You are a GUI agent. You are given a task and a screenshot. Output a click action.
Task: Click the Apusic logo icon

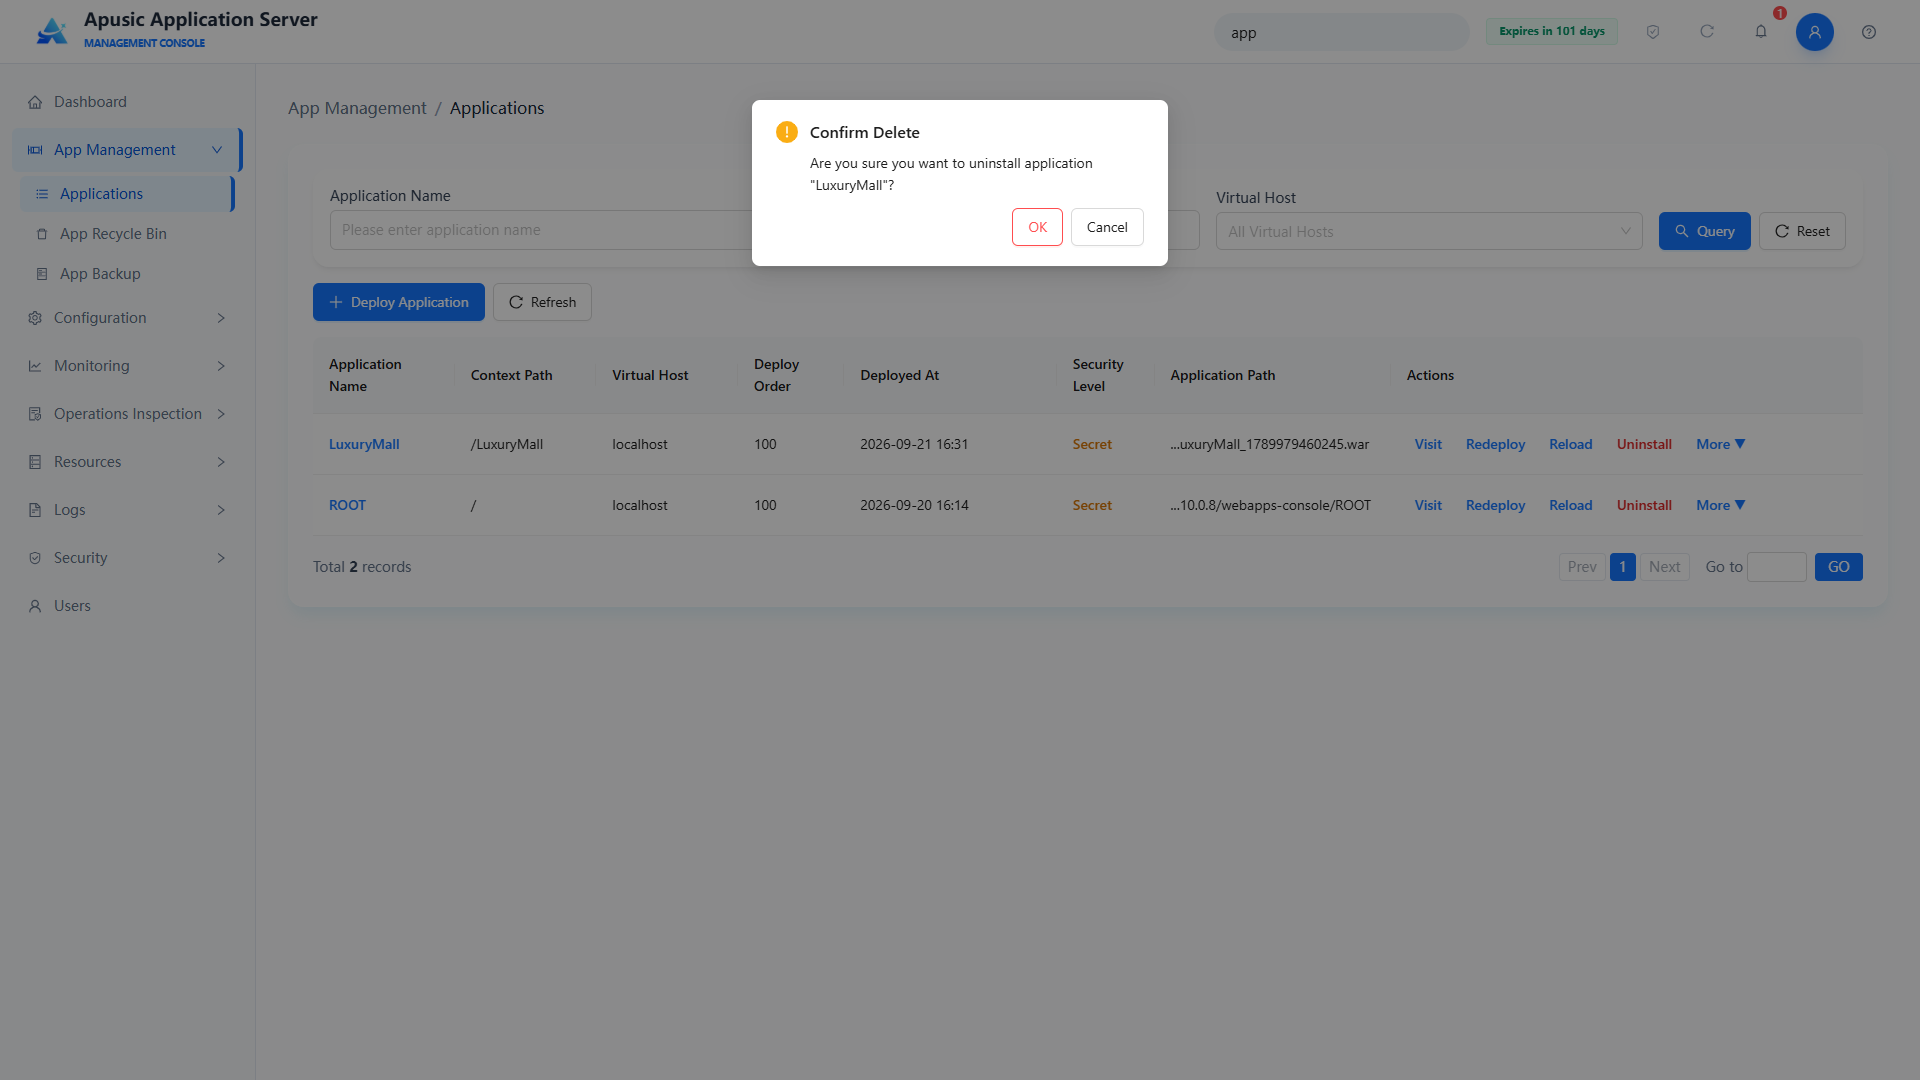click(52, 31)
